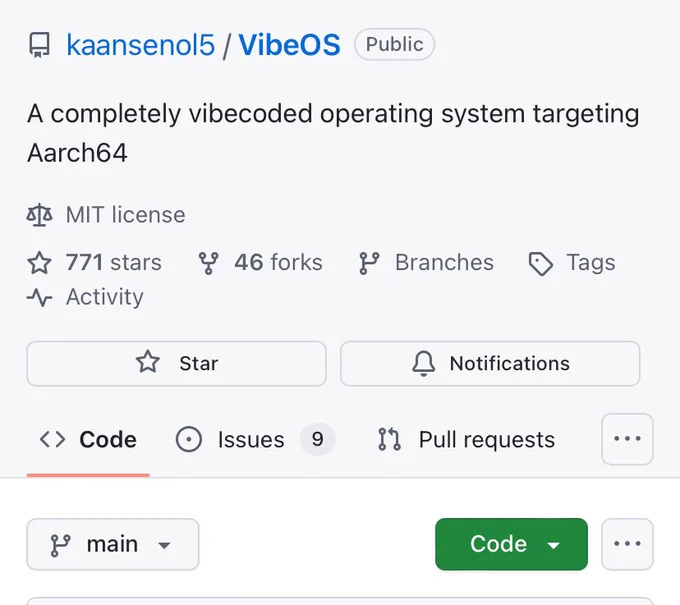Image resolution: width=680 pixels, height=605 pixels.
Task: Click the Issues circle icon
Action: [189, 439]
